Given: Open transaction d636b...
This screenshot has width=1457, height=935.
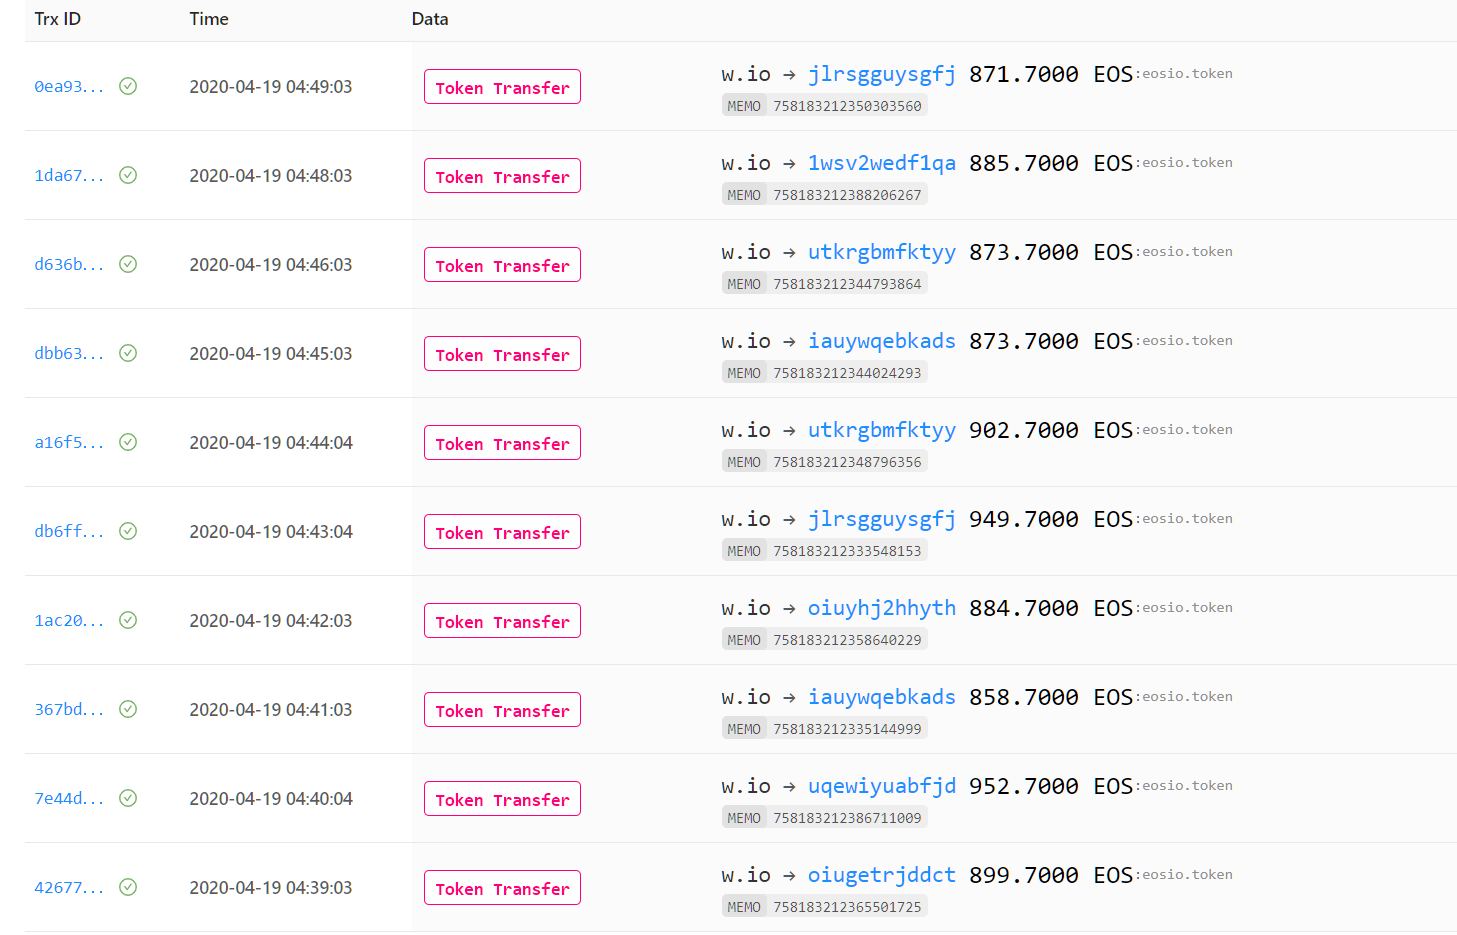Looking at the screenshot, I should tap(69, 265).
